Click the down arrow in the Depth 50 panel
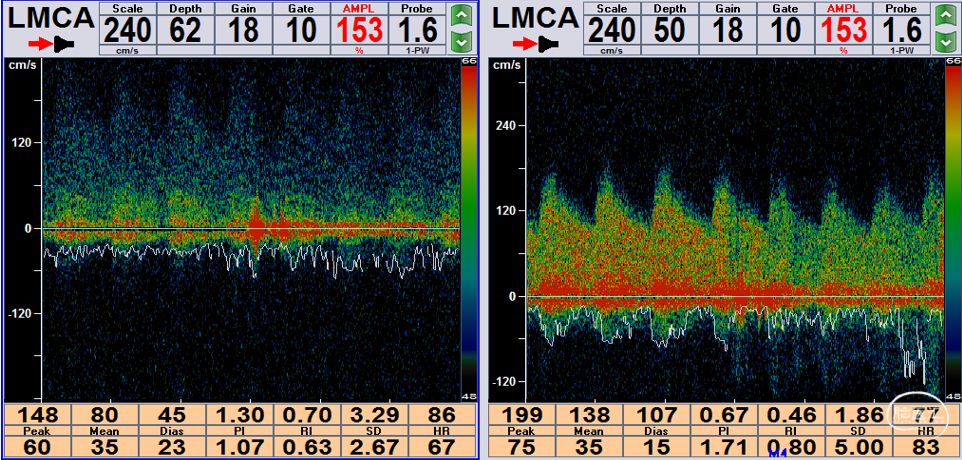Image resolution: width=962 pixels, height=460 pixels. point(947,42)
